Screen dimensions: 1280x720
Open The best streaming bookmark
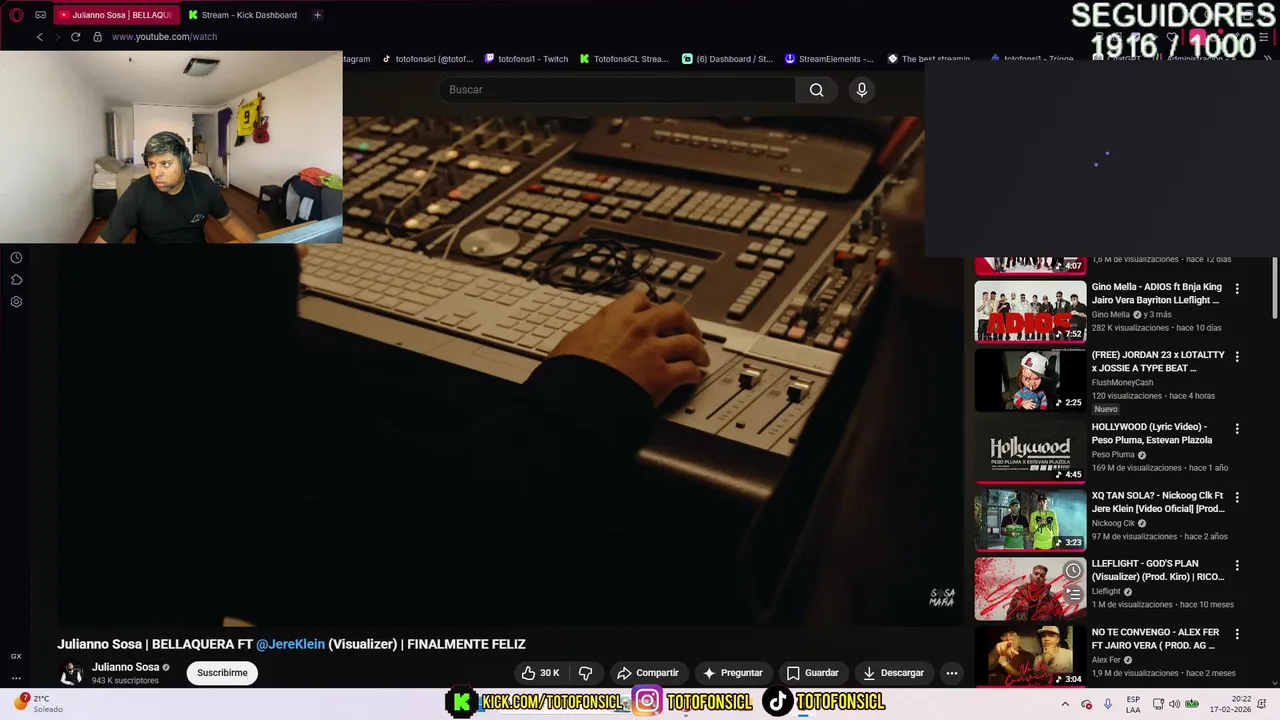pyautogui.click(x=929, y=59)
